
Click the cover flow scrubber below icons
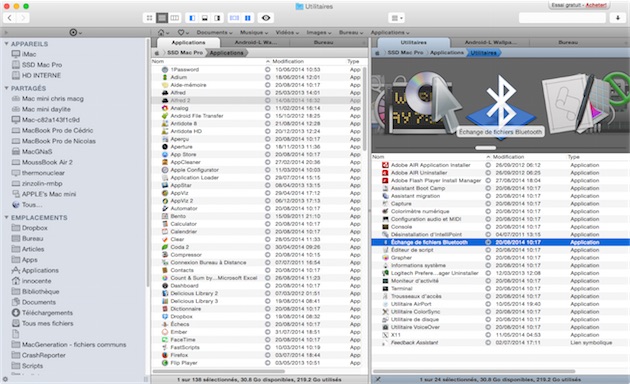485,148
